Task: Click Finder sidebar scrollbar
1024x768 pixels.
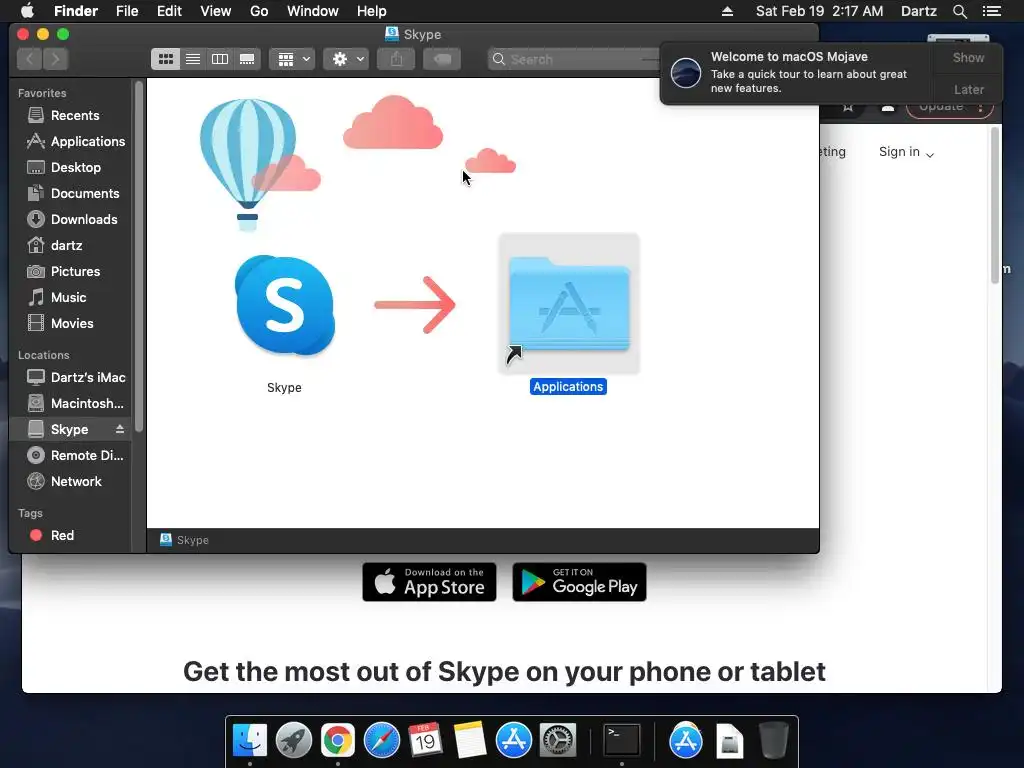Action: pos(138,256)
